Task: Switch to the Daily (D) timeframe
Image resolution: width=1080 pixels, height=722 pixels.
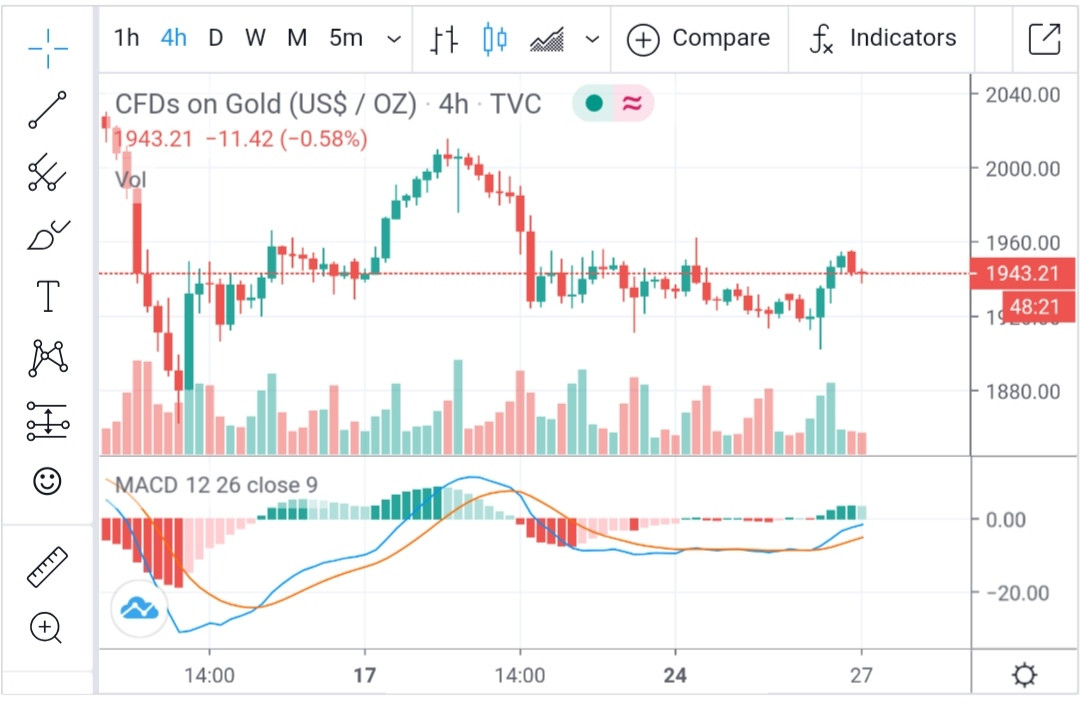Action: (215, 39)
